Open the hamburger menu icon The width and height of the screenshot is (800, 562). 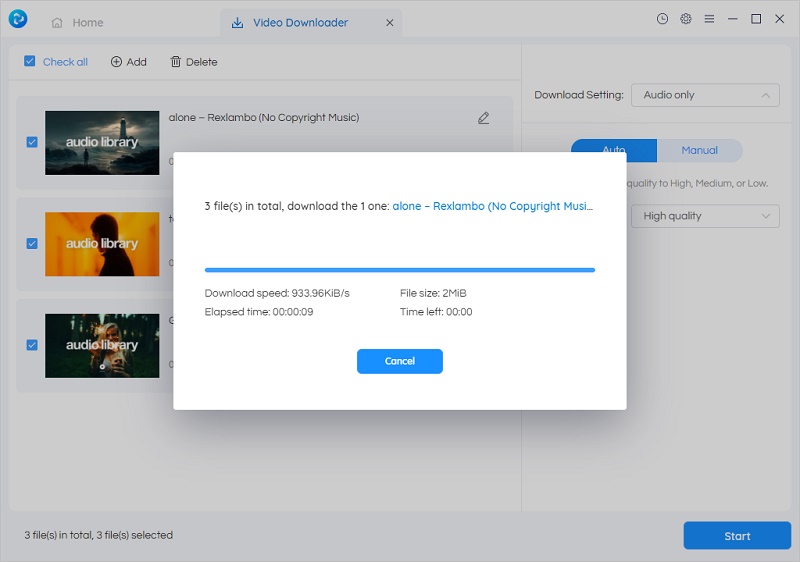click(709, 19)
